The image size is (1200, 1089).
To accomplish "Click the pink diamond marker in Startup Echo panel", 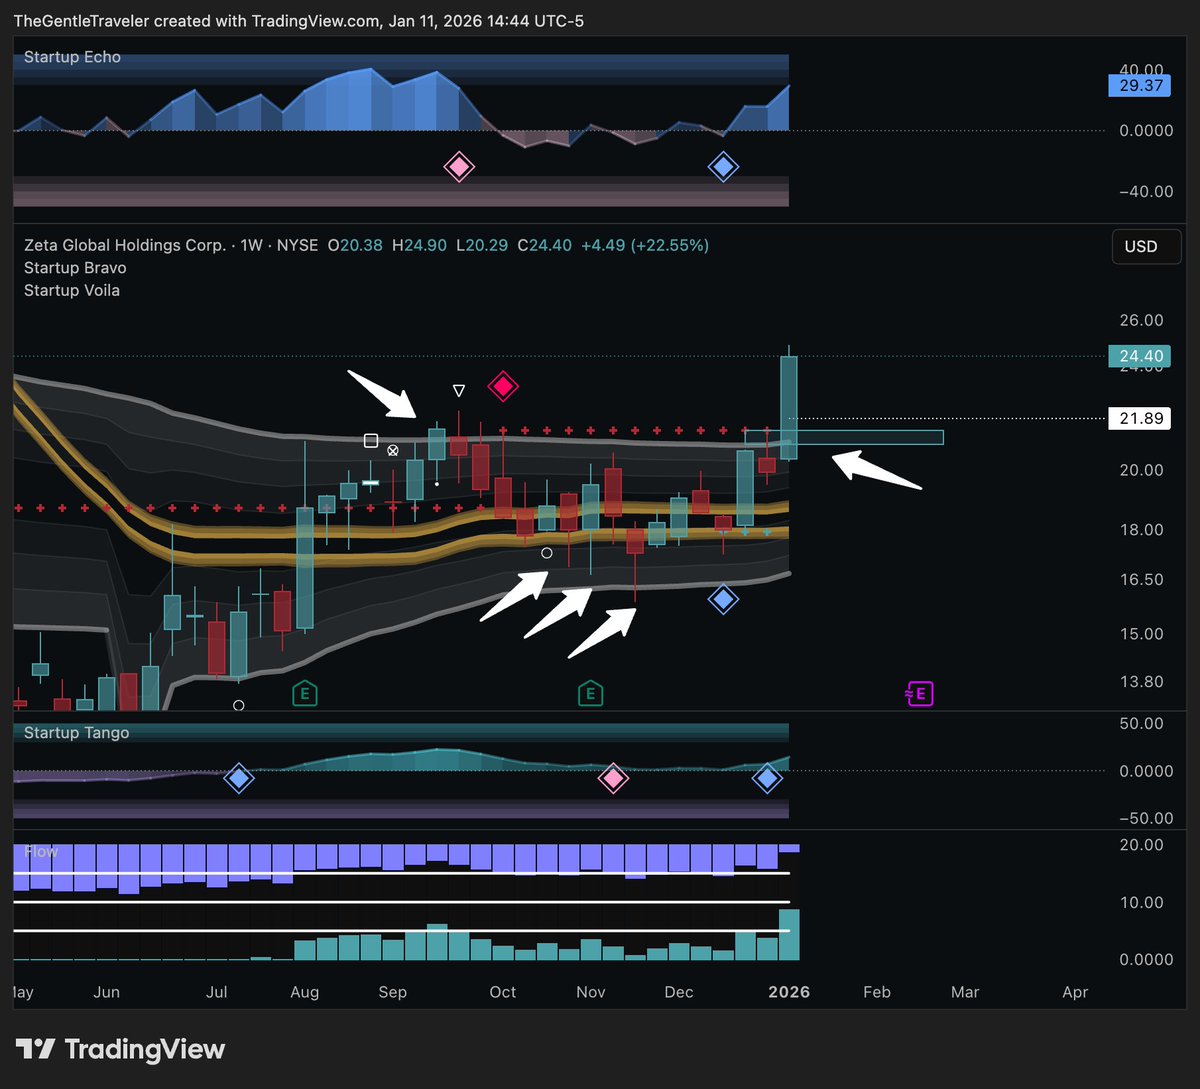I will pos(458,167).
